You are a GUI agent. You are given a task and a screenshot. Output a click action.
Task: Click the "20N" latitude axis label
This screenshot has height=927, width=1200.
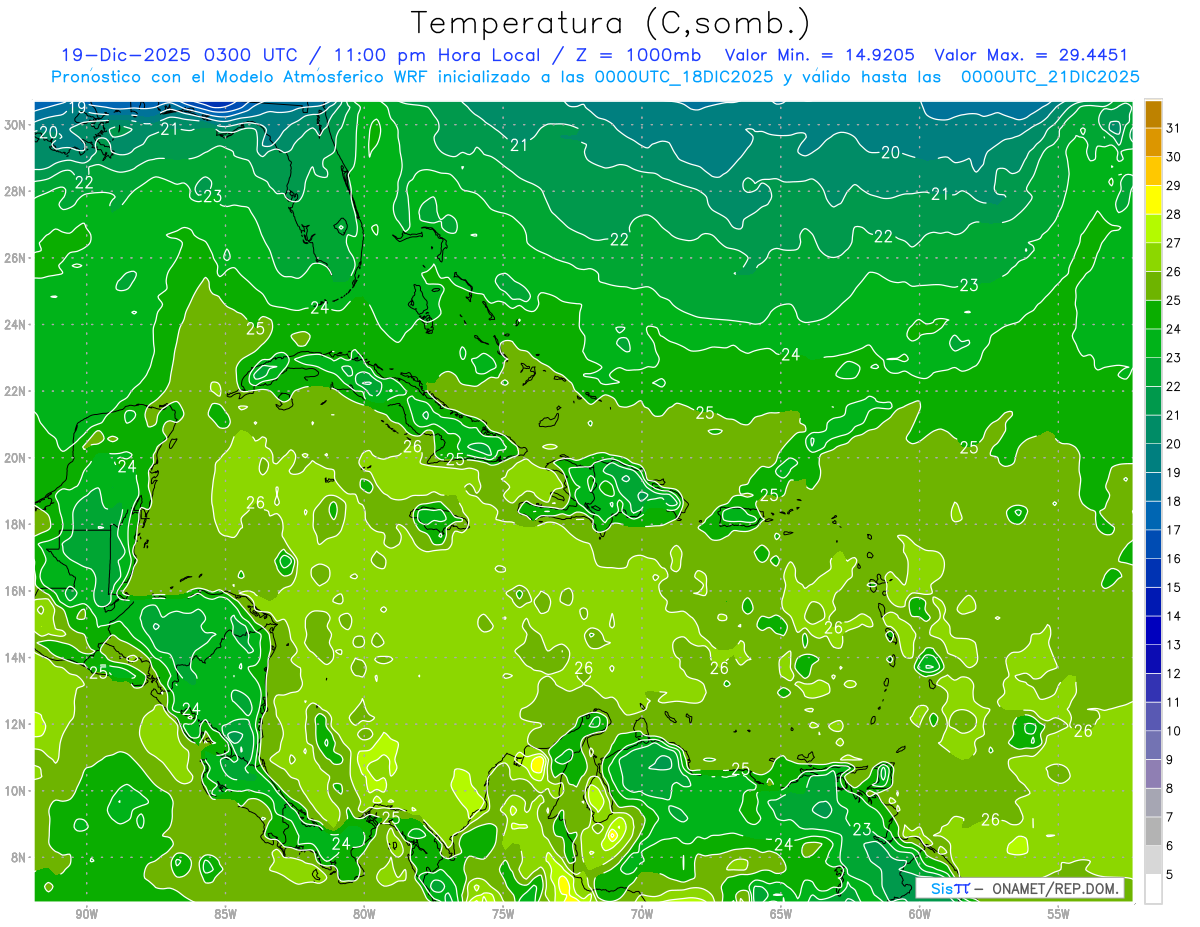pos(14,458)
